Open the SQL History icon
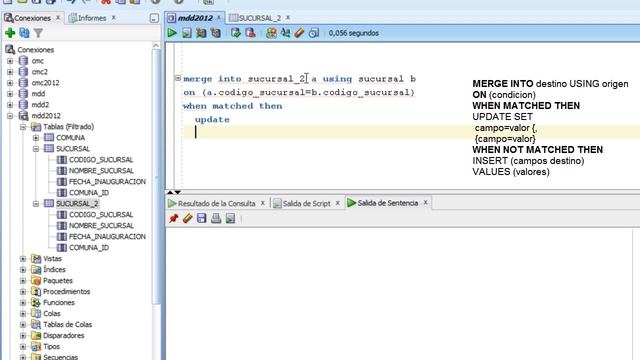The width and height of the screenshot is (640, 360). coord(313,33)
